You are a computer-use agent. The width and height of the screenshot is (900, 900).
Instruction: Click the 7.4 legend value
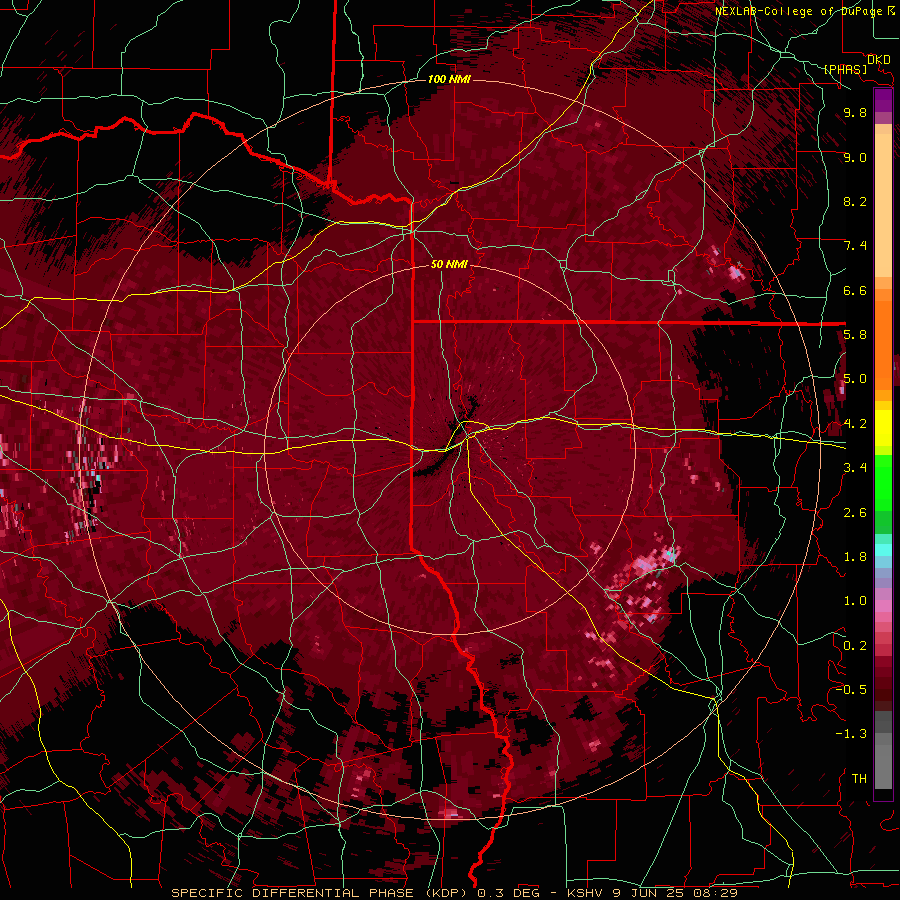tap(855, 246)
